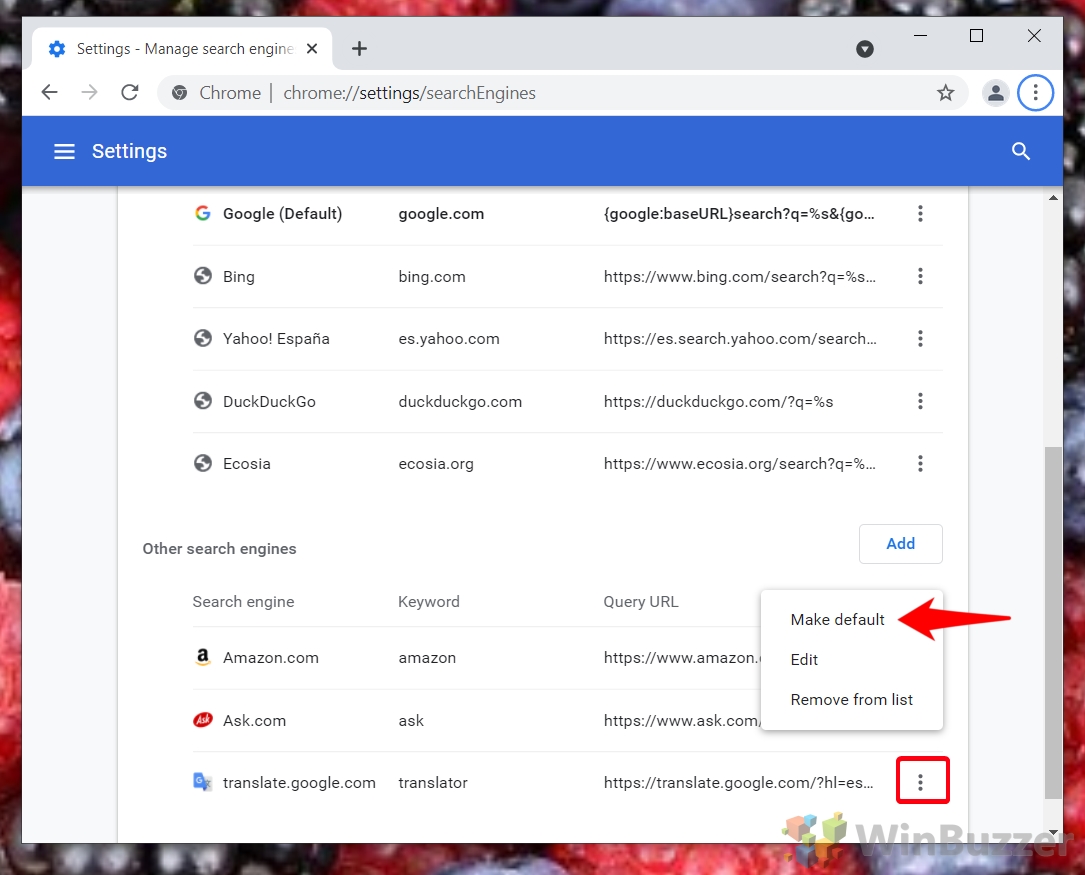Click the globe icon beside Ecosia

pyautogui.click(x=202, y=463)
